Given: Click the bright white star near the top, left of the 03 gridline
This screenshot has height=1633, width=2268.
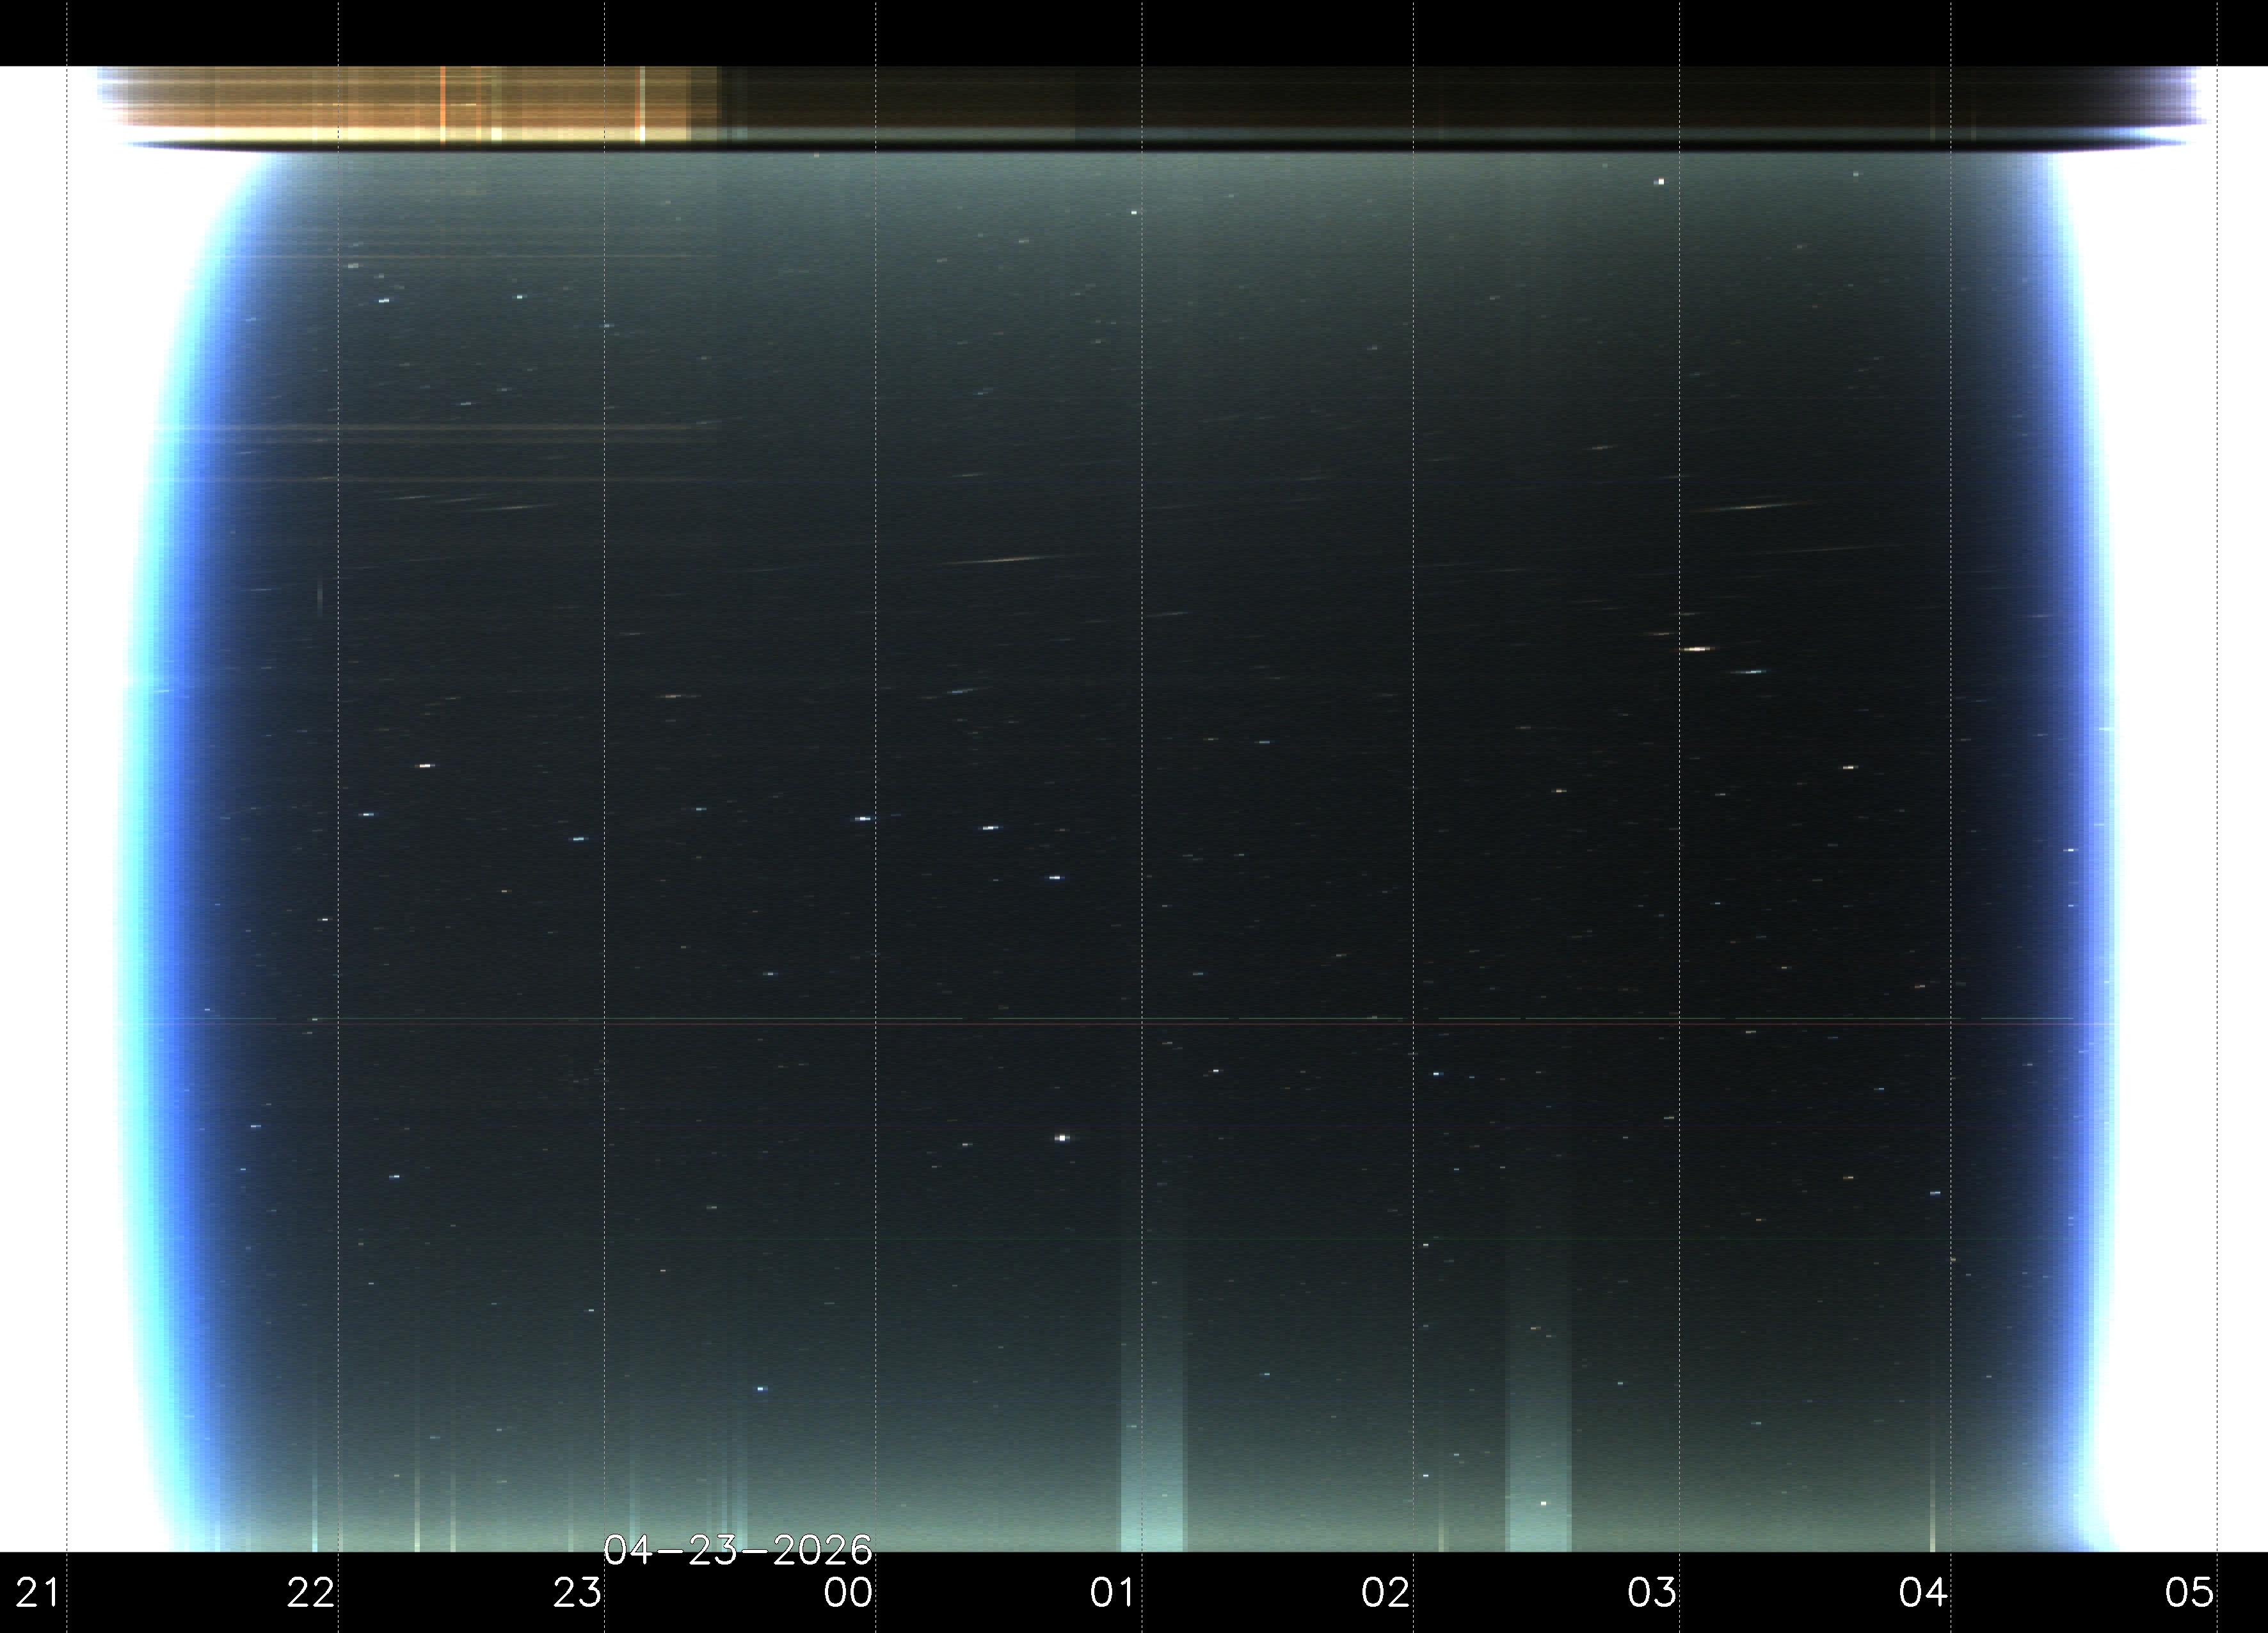Looking at the screenshot, I should coord(1661,182).
